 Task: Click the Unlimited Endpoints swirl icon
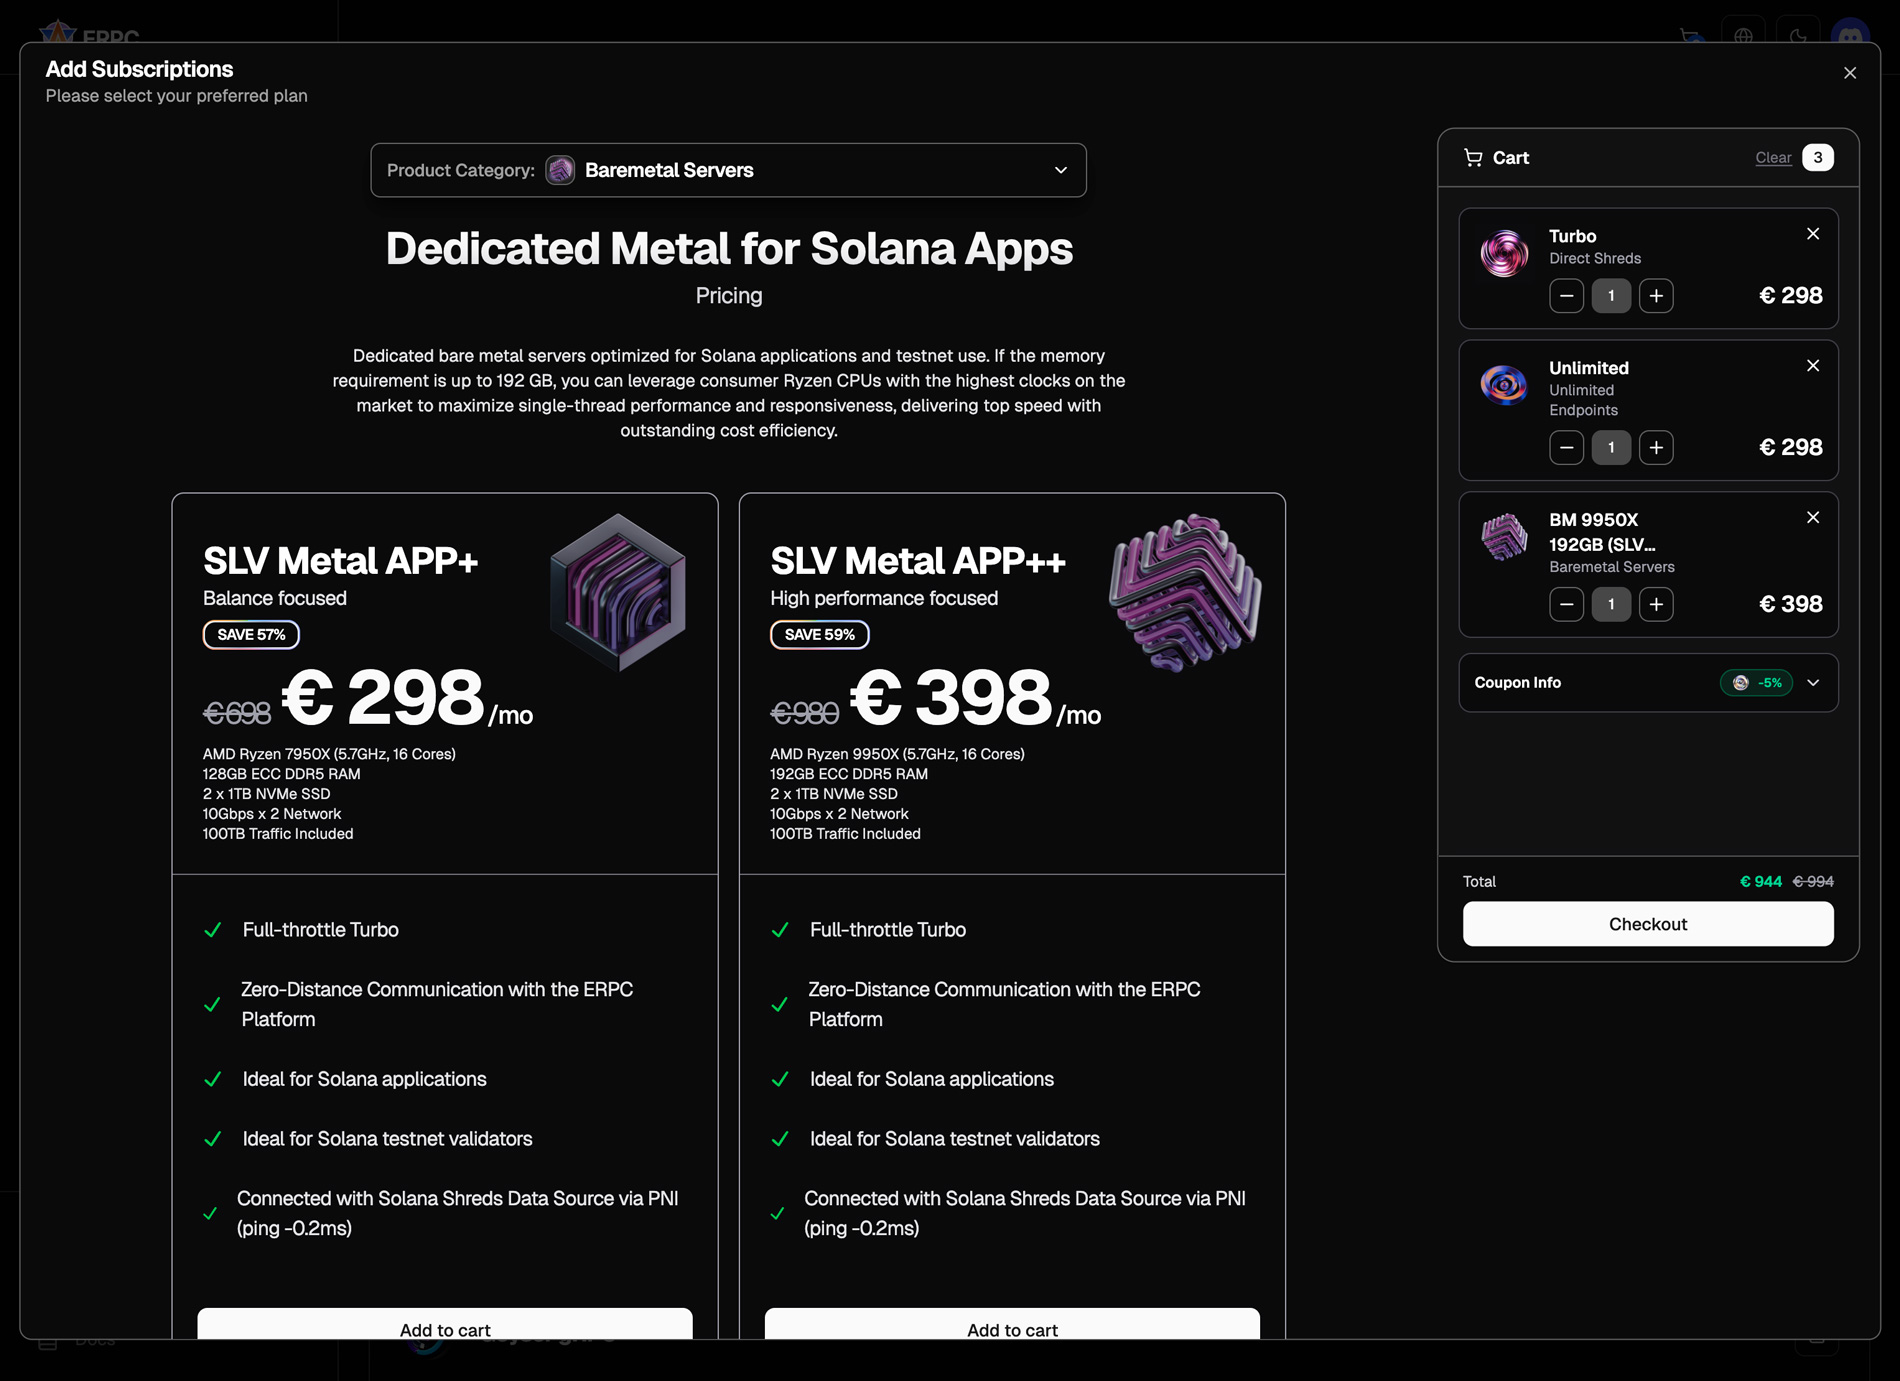(1503, 386)
